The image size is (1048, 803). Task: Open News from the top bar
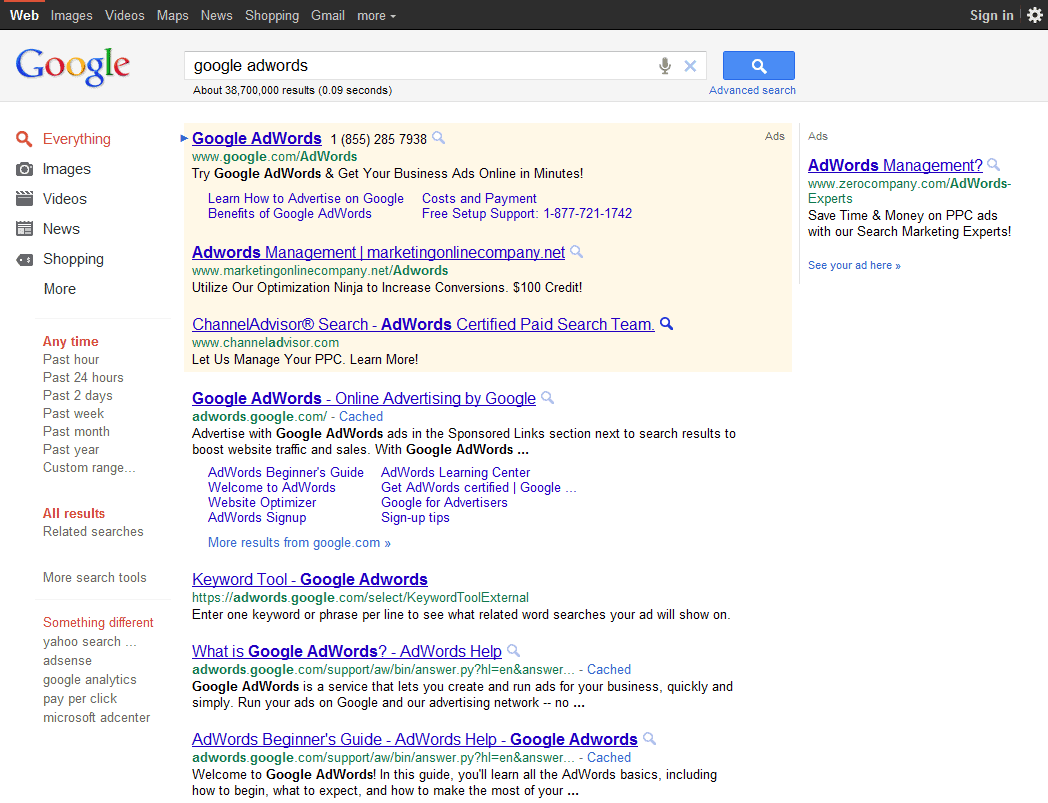217,15
